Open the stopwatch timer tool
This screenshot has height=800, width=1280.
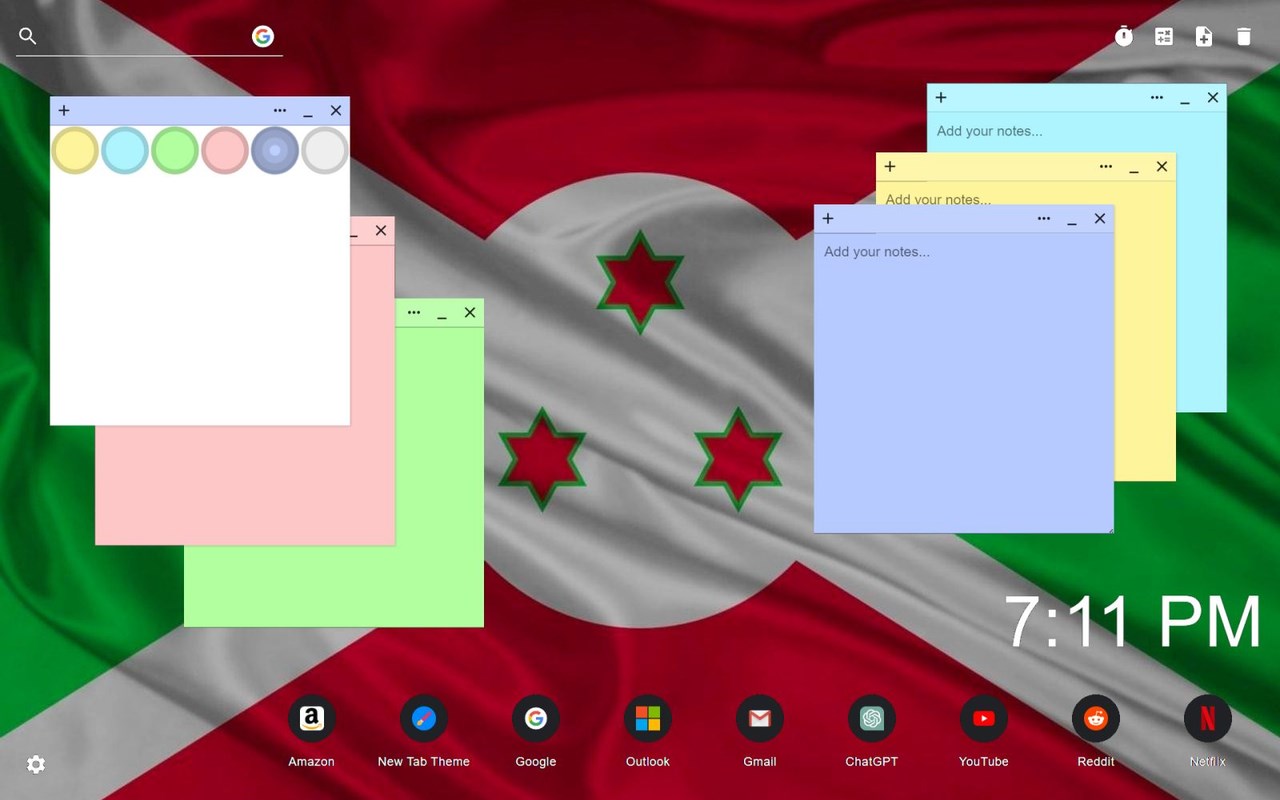click(x=1124, y=37)
